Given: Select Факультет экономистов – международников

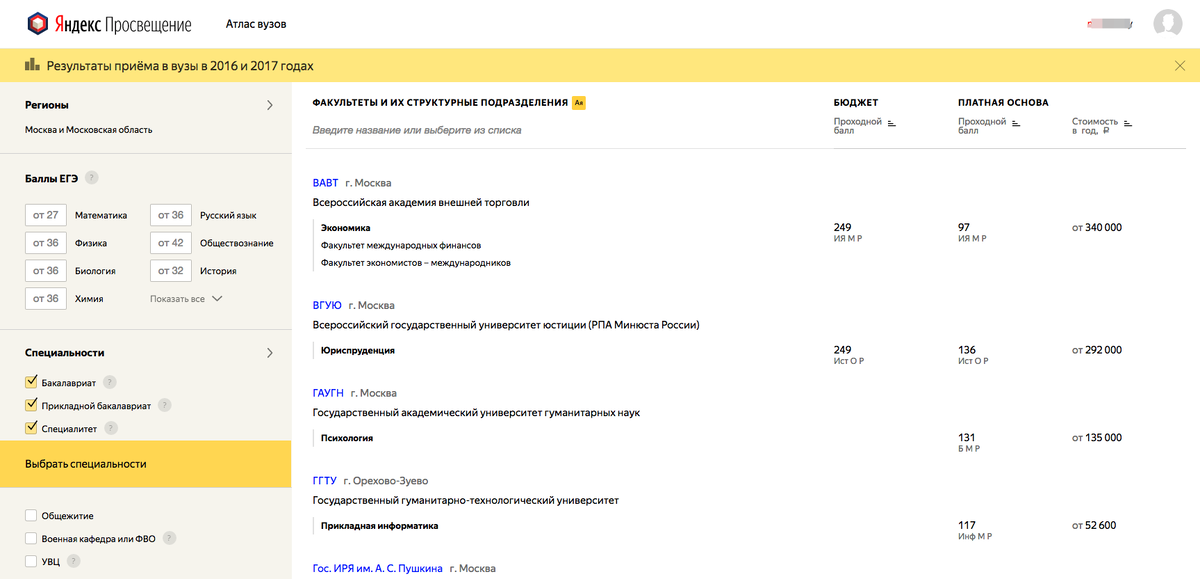Looking at the screenshot, I should [416, 263].
